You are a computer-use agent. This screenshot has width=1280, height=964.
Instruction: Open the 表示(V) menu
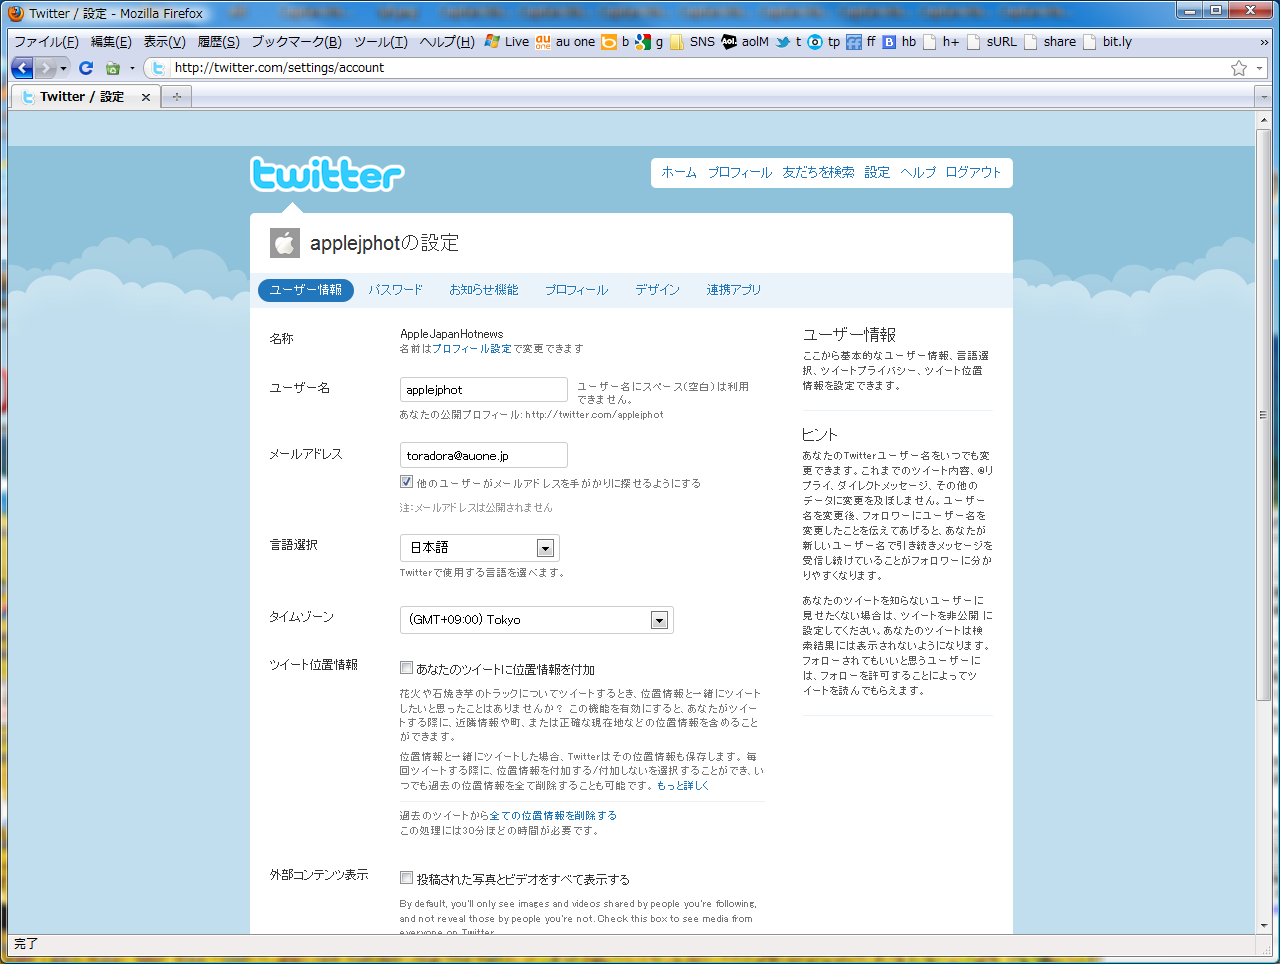(x=164, y=42)
